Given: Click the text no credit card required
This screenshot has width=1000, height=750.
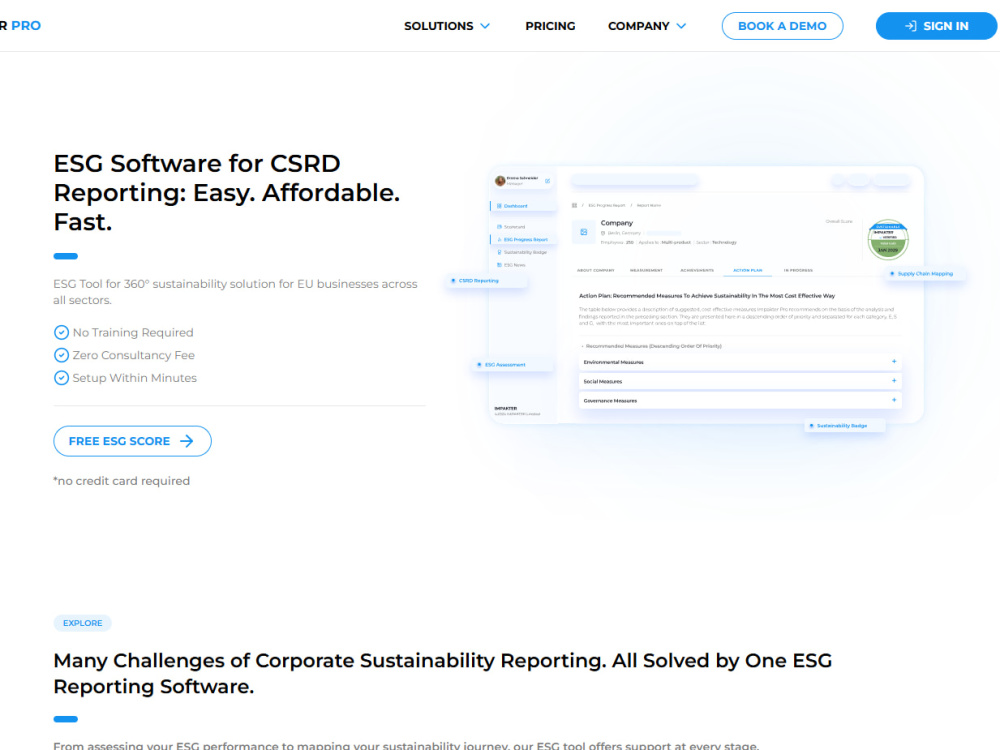Looking at the screenshot, I should (x=121, y=481).
